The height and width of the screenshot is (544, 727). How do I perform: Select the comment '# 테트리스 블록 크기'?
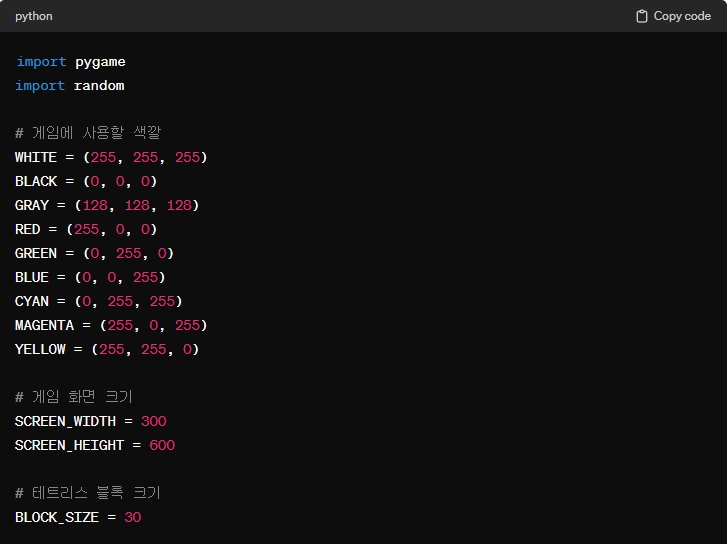coord(88,493)
